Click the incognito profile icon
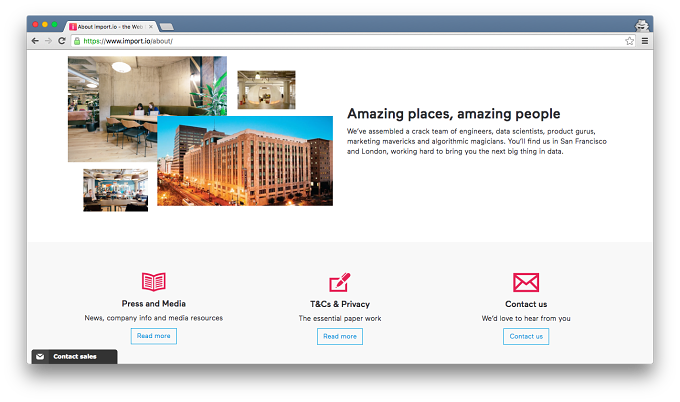The height and width of the screenshot is (402, 680). coord(642,26)
